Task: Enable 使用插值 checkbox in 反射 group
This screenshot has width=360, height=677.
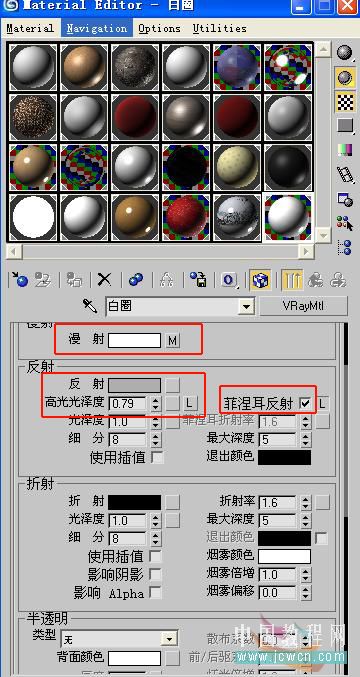Action: 157,457
